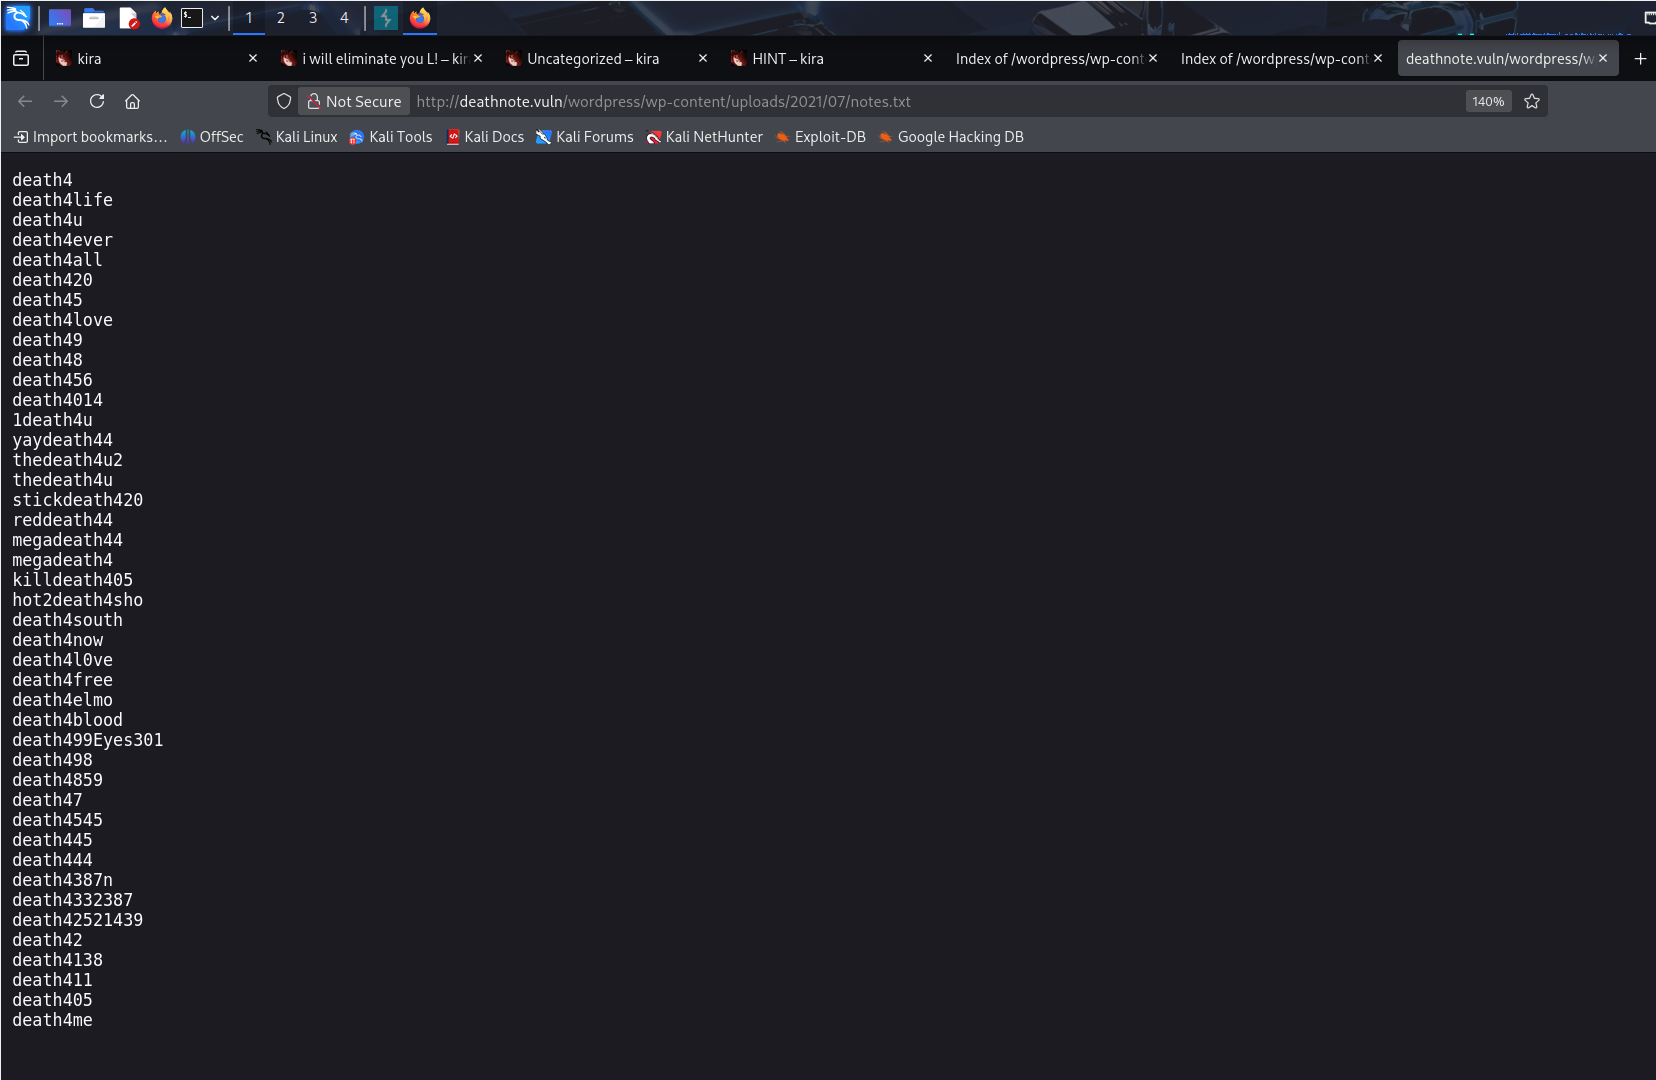Image resolution: width=1656 pixels, height=1080 pixels.
Task: Close the "Uncategorized – kira" tab
Action: (703, 59)
